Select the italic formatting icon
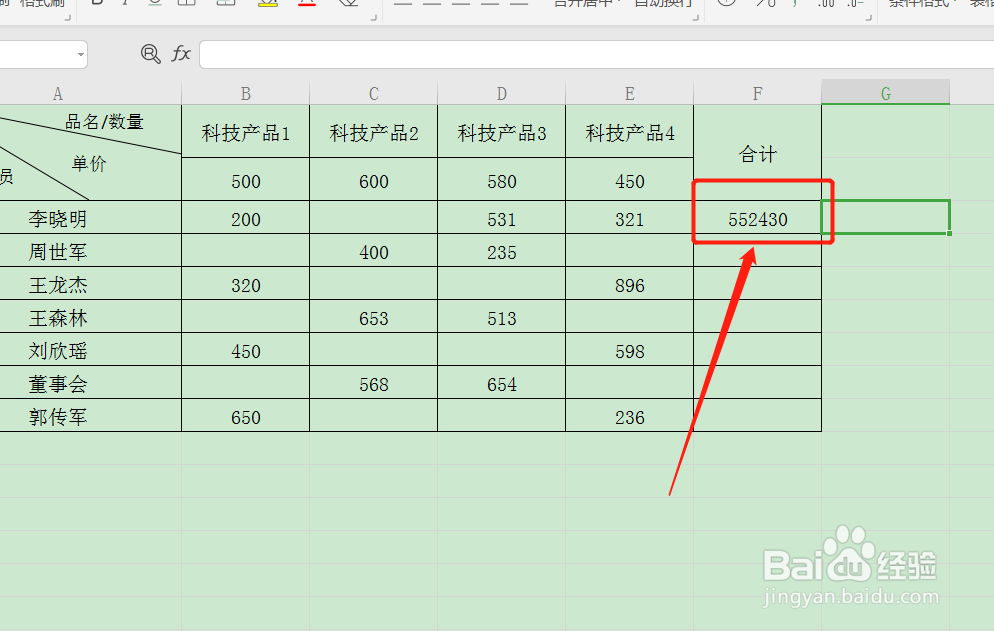This screenshot has height=631, width=994. [124, 4]
